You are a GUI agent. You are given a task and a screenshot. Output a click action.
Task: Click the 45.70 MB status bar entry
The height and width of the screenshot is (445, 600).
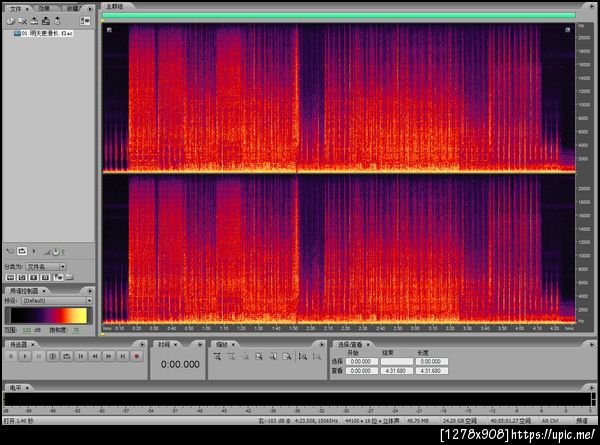point(418,421)
